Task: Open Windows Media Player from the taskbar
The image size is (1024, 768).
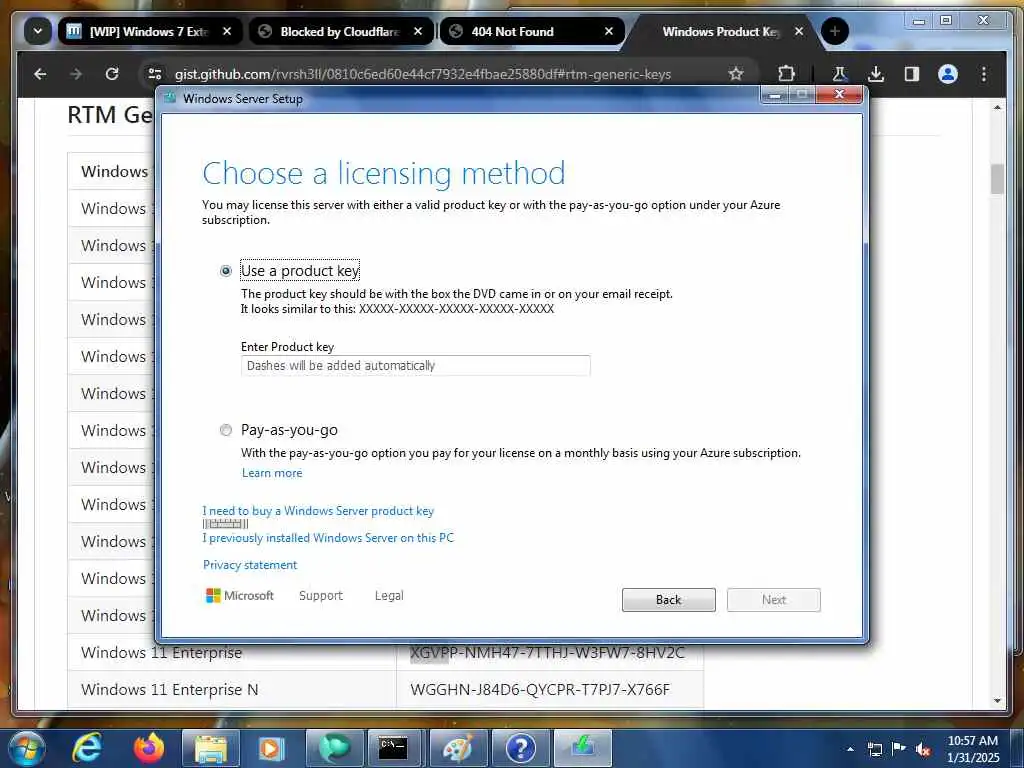Action: click(x=272, y=748)
